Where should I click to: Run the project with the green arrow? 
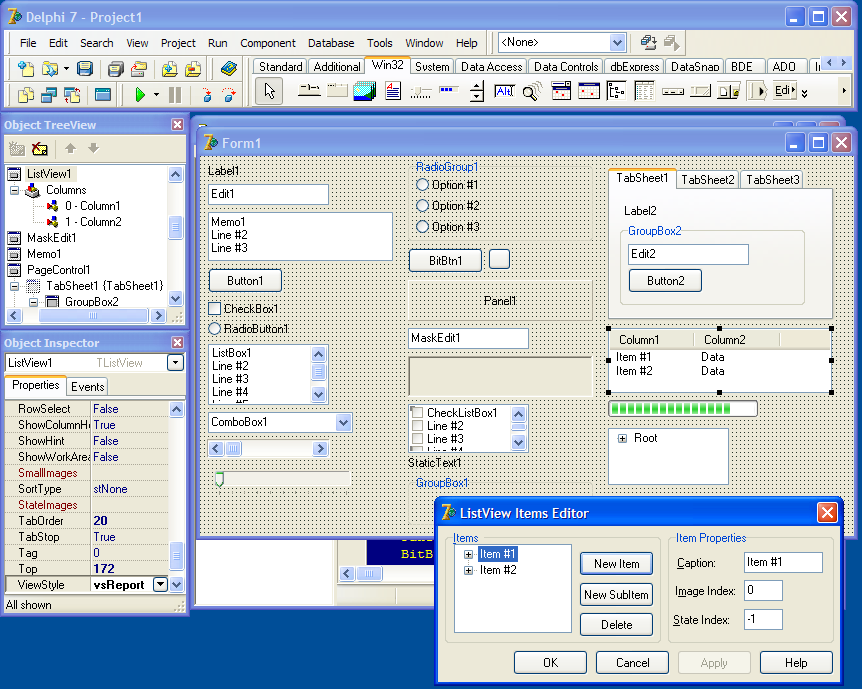tap(140, 95)
